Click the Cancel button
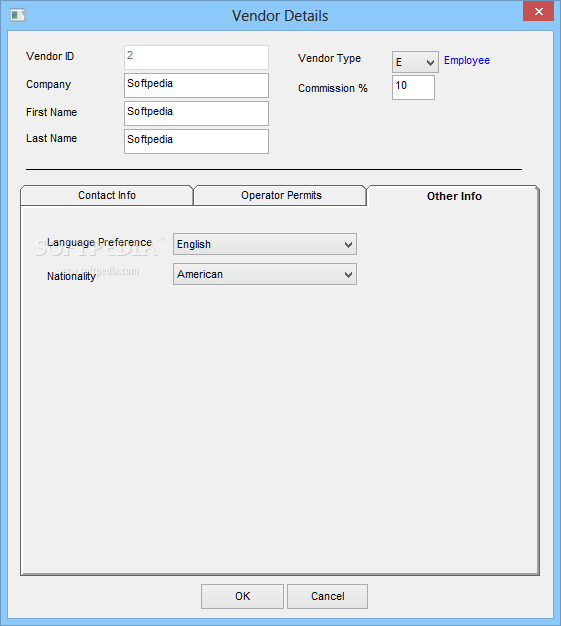Viewport: 561px width, 626px height. pos(327,596)
